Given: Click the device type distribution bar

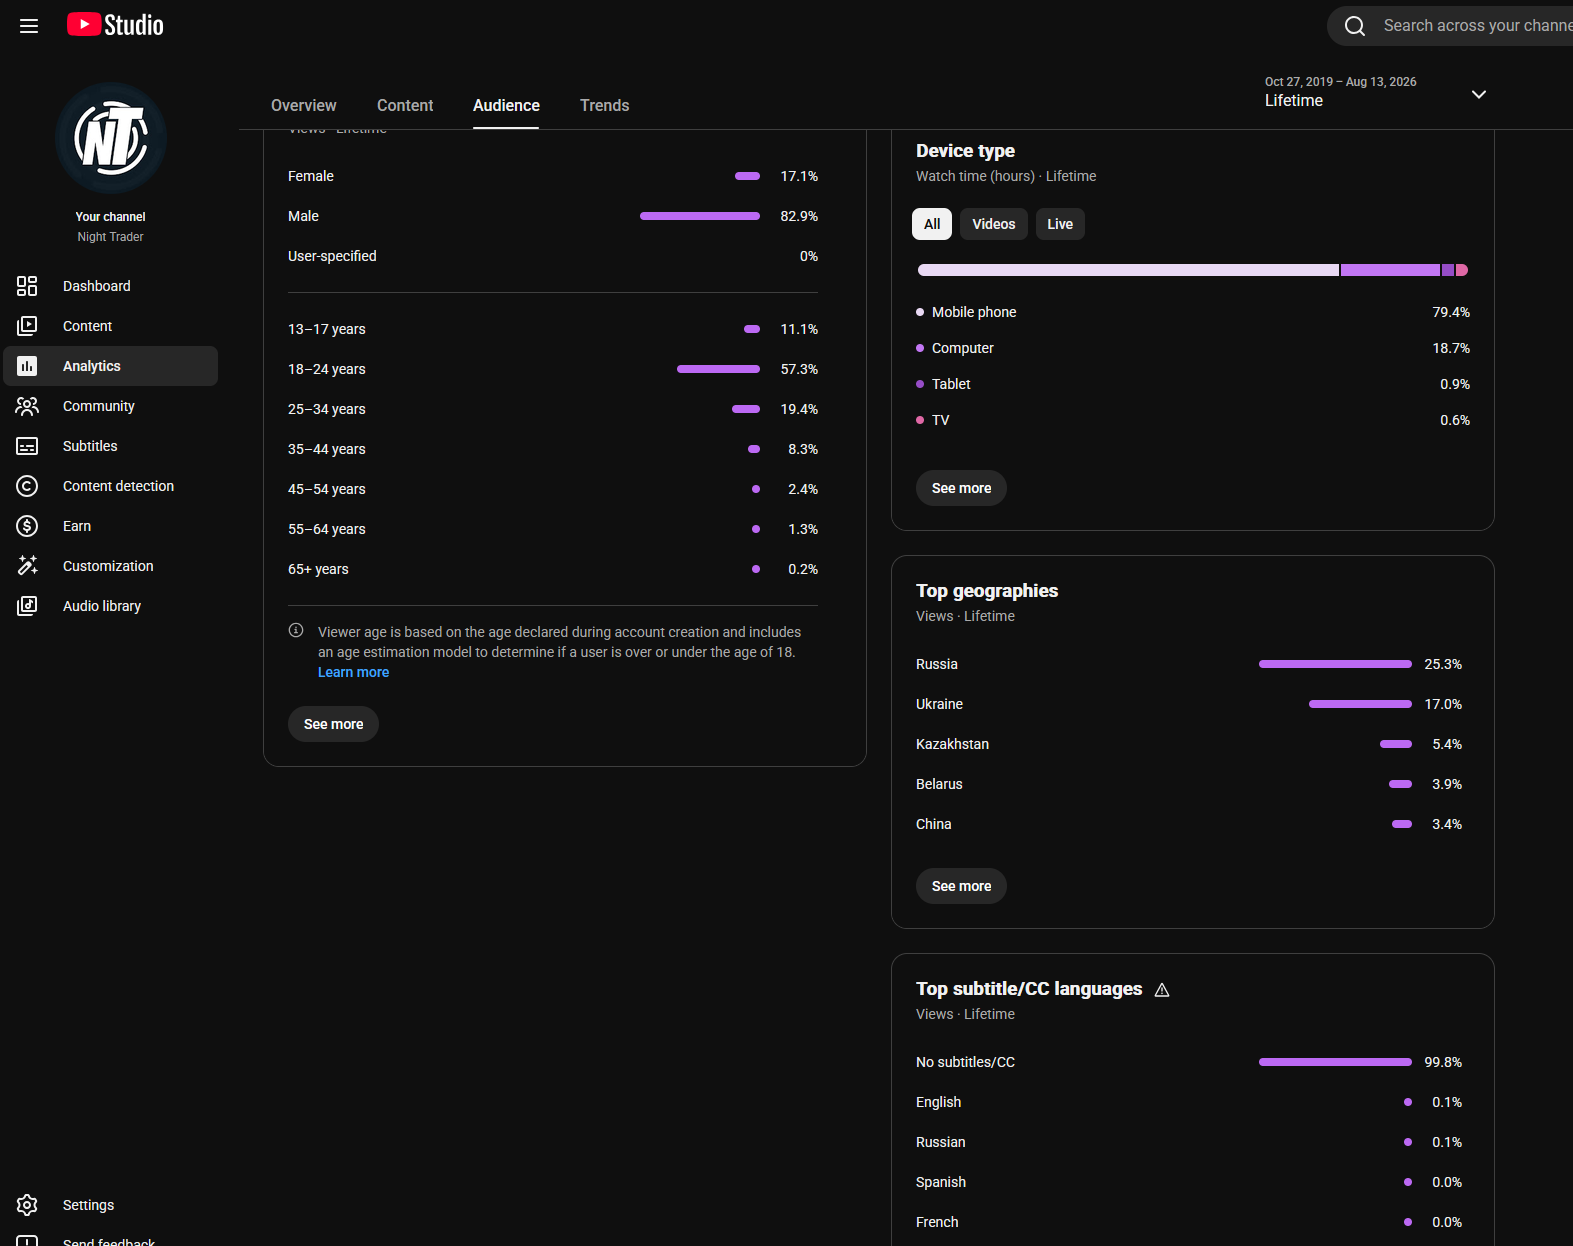Looking at the screenshot, I should coord(1193,270).
